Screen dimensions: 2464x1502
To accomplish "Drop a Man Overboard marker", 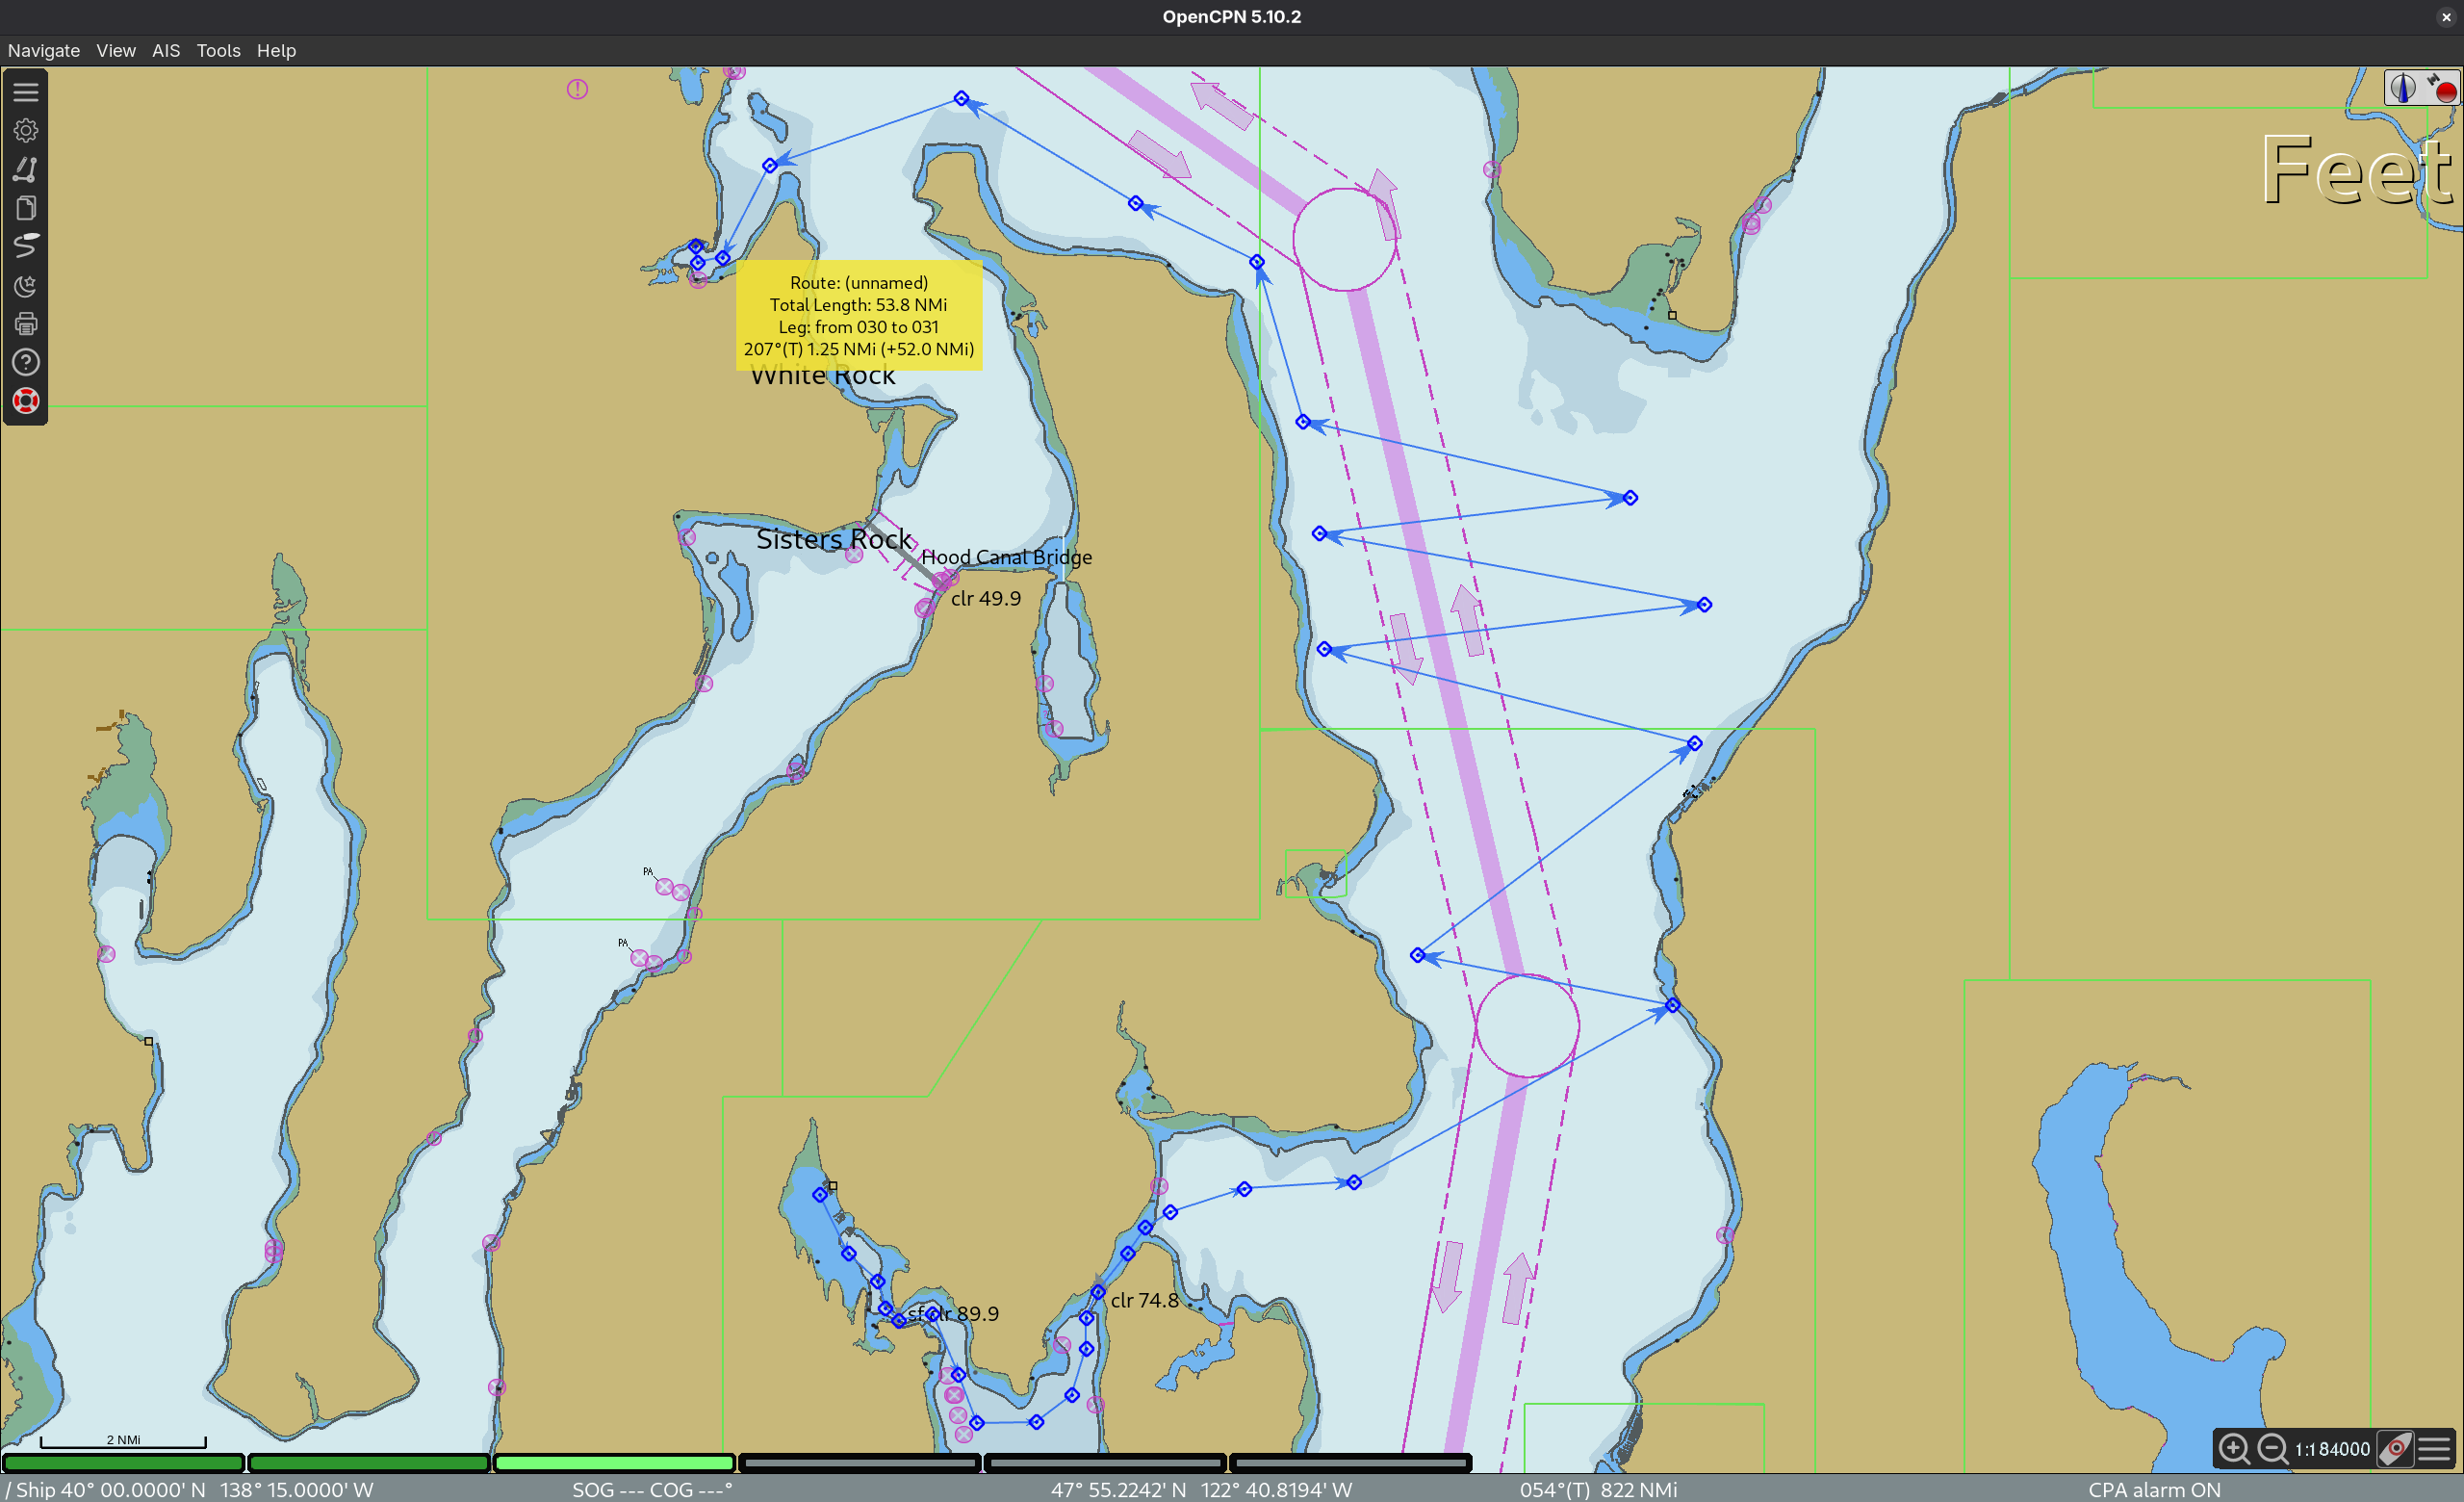I will click(x=26, y=401).
